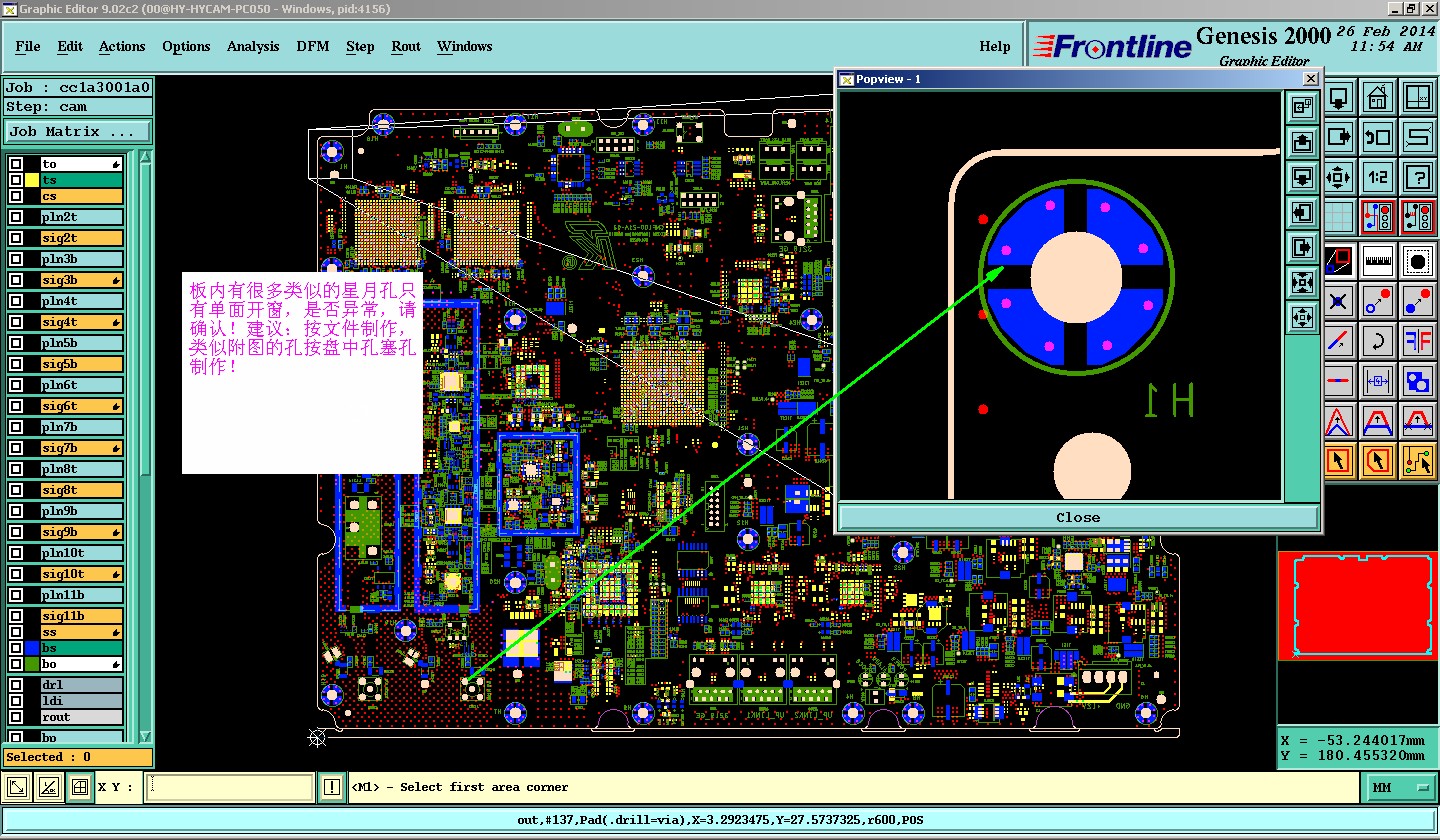Click the curved rotate arrow icon
This screenshot has height=840, width=1440.
point(1378,341)
